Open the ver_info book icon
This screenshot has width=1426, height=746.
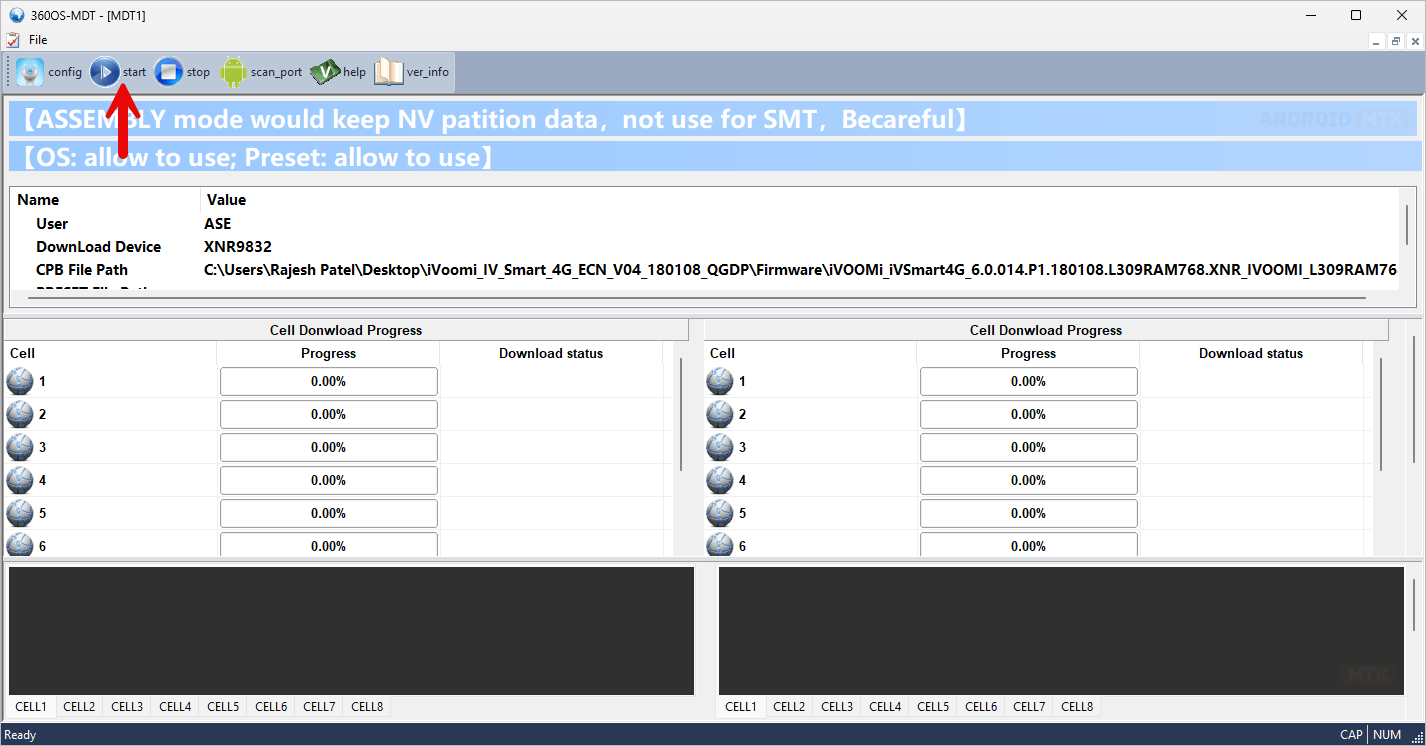388,72
